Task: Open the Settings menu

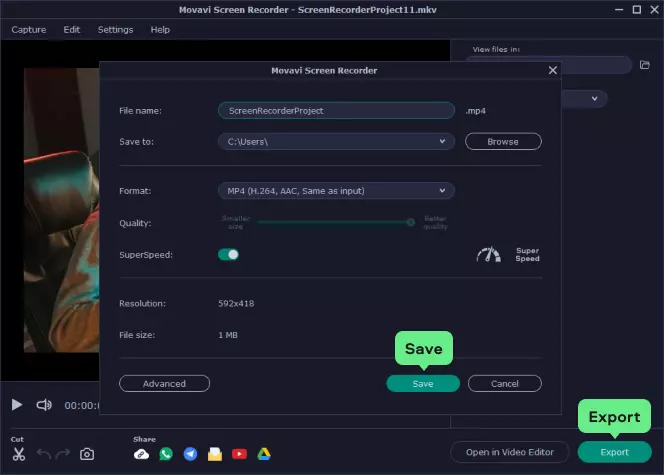Action: pos(115,30)
